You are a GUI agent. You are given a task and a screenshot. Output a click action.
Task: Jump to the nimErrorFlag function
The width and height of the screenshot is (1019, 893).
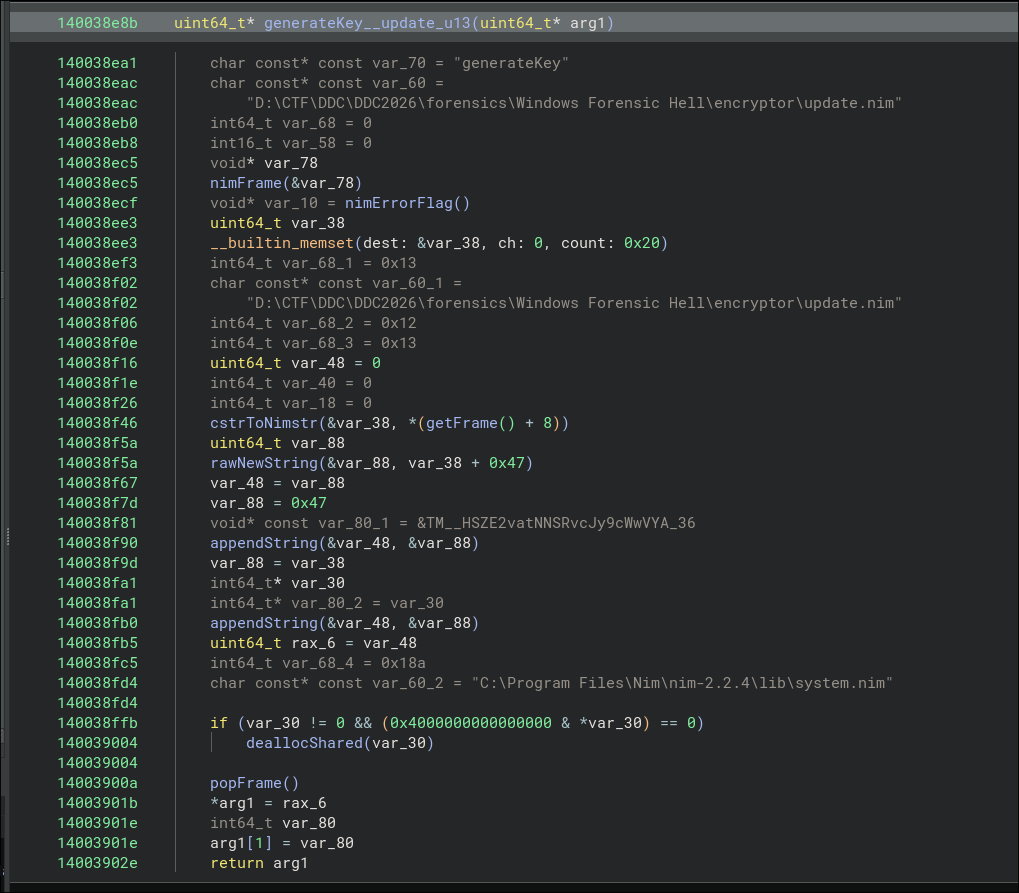398,203
